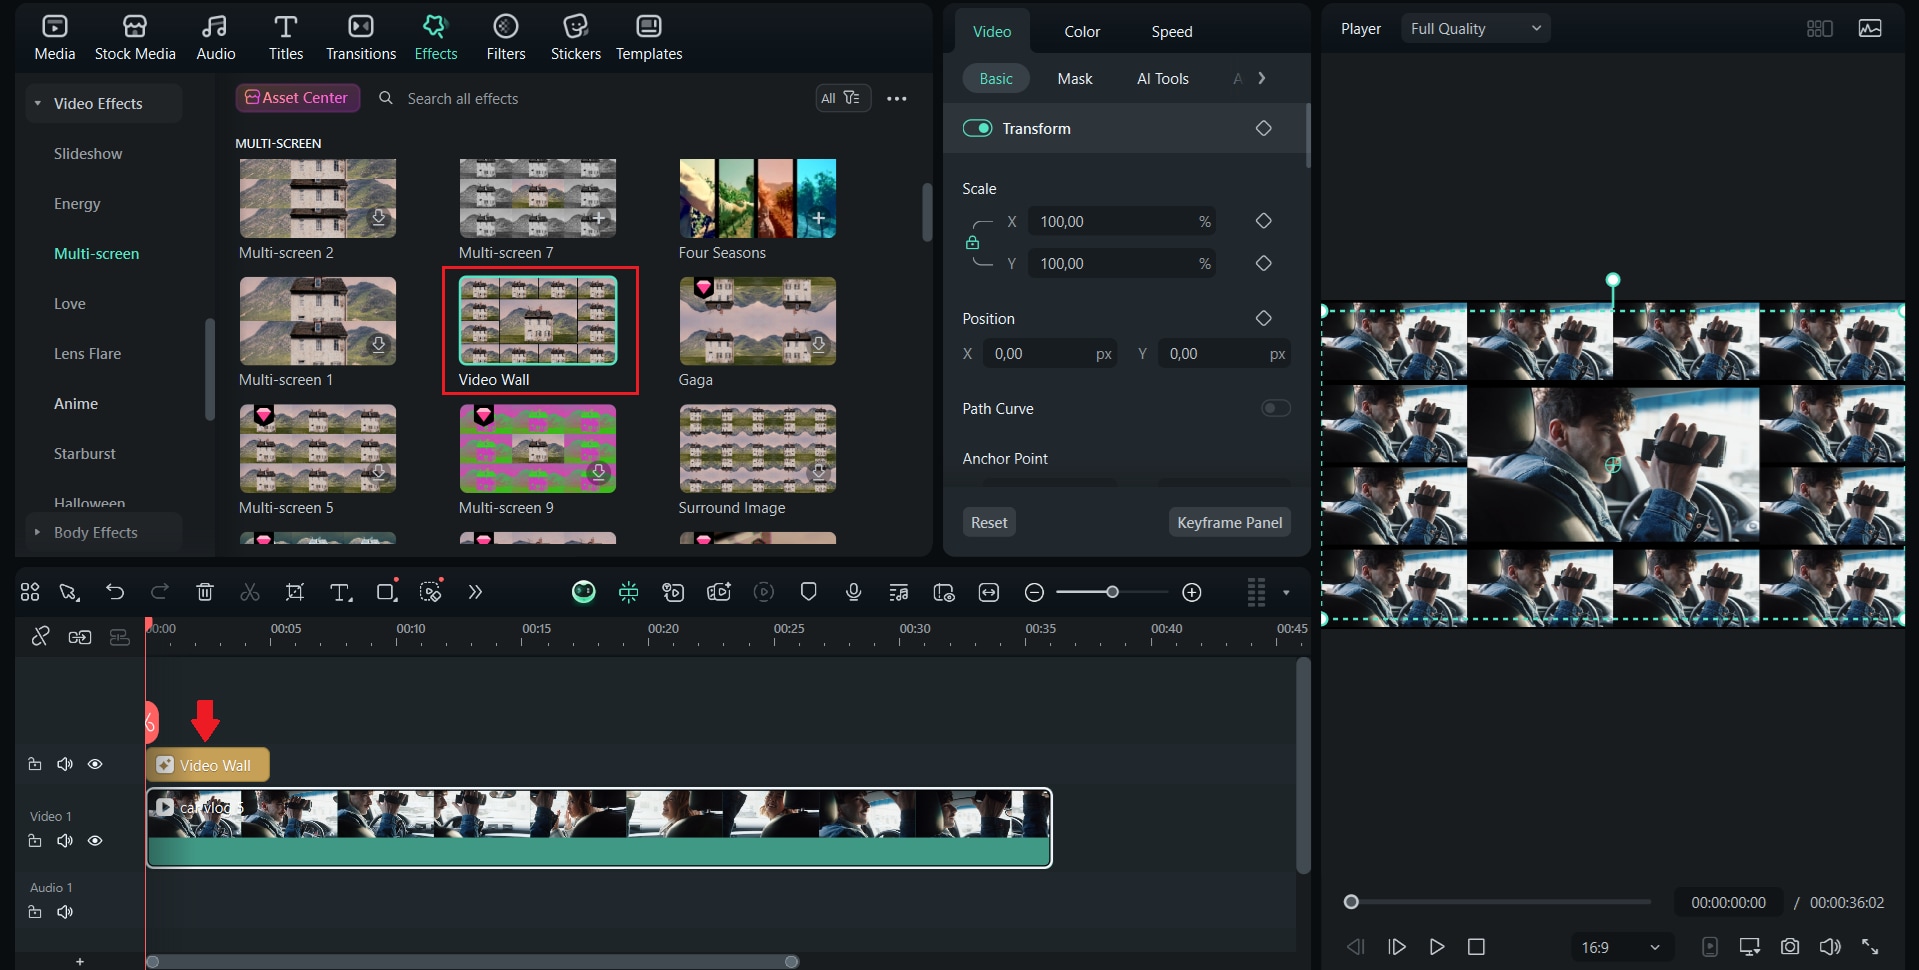Enable the Path Curve toggle
Screen dimensions: 1919x970
click(1276, 408)
